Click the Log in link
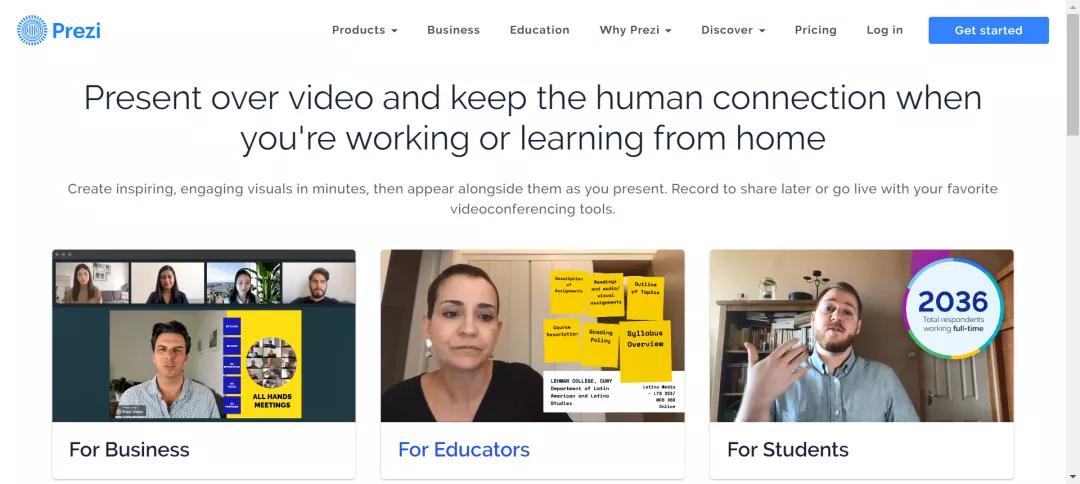This screenshot has height=484, width=1080. pos(884,30)
